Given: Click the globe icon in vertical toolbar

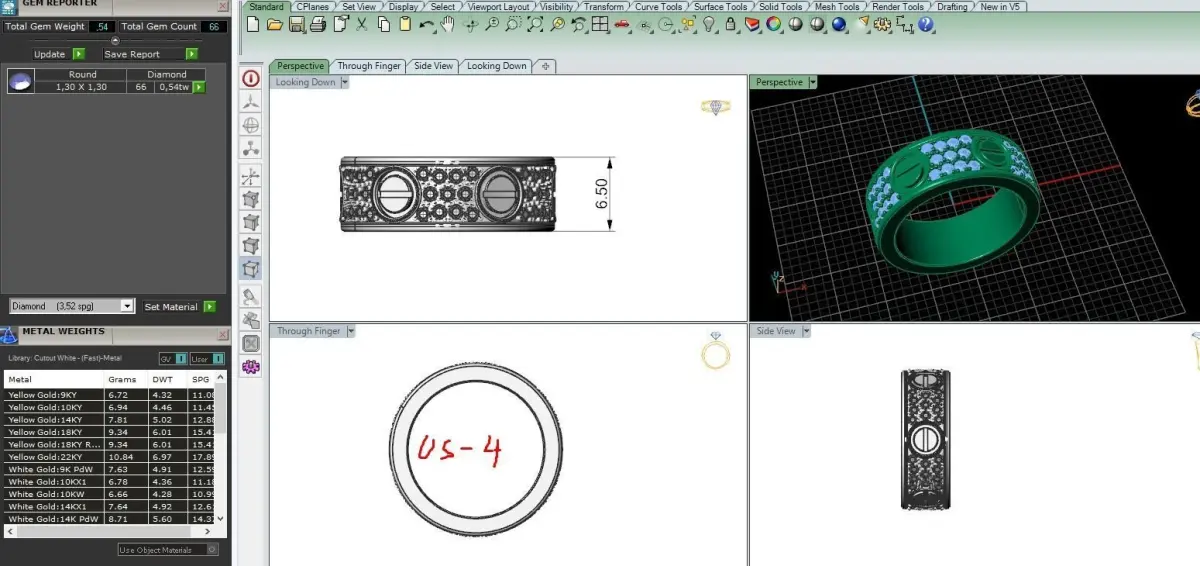Looking at the screenshot, I should 251,126.
